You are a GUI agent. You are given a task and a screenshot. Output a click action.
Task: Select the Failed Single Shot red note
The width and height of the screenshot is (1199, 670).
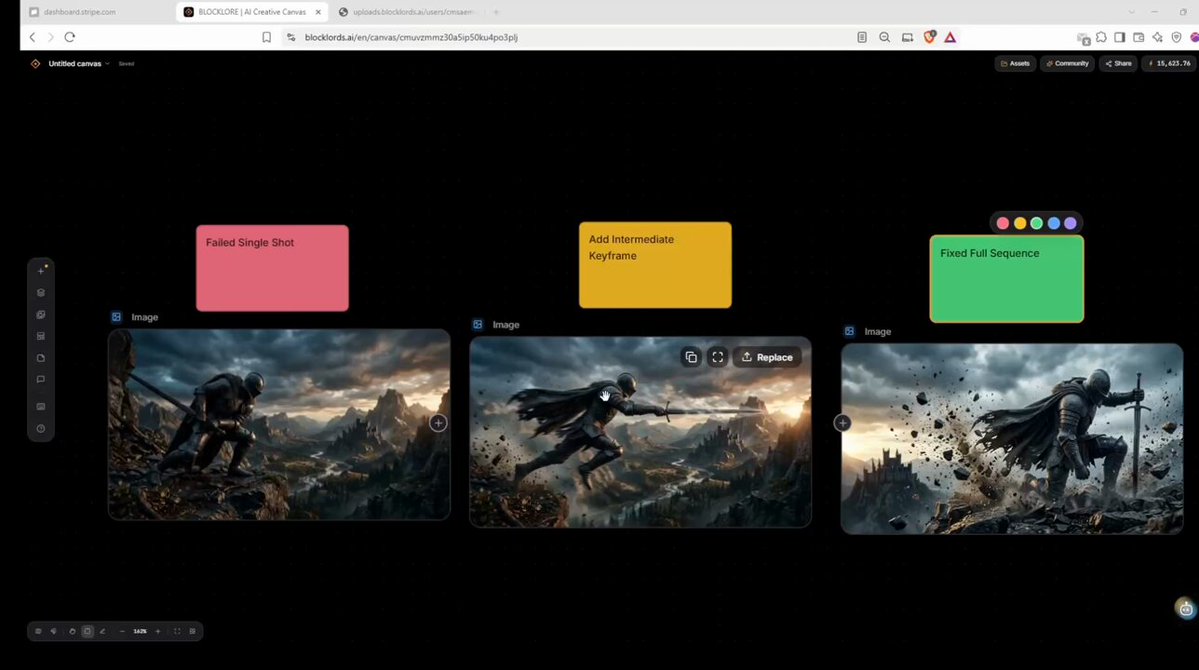(x=272, y=268)
